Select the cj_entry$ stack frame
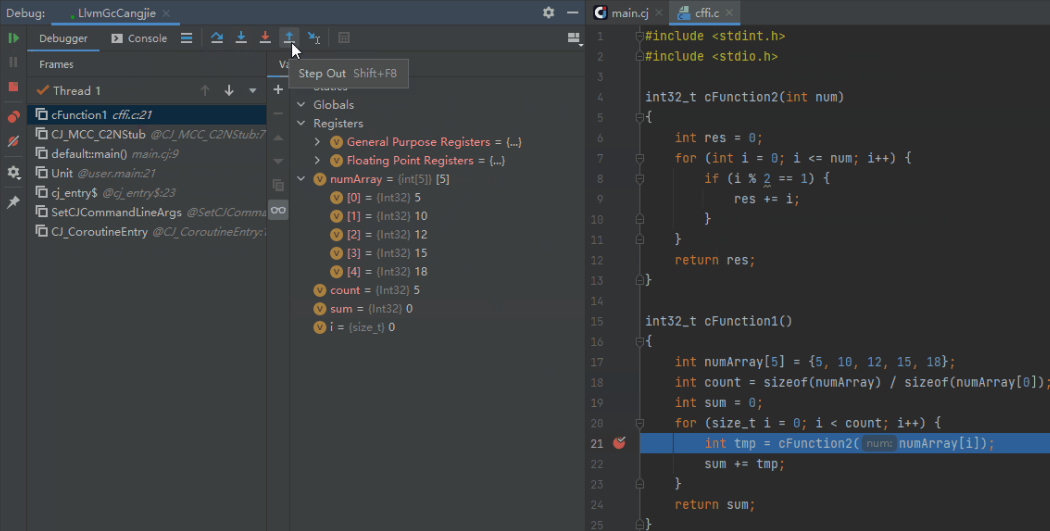The image size is (1050, 531). click(74, 192)
